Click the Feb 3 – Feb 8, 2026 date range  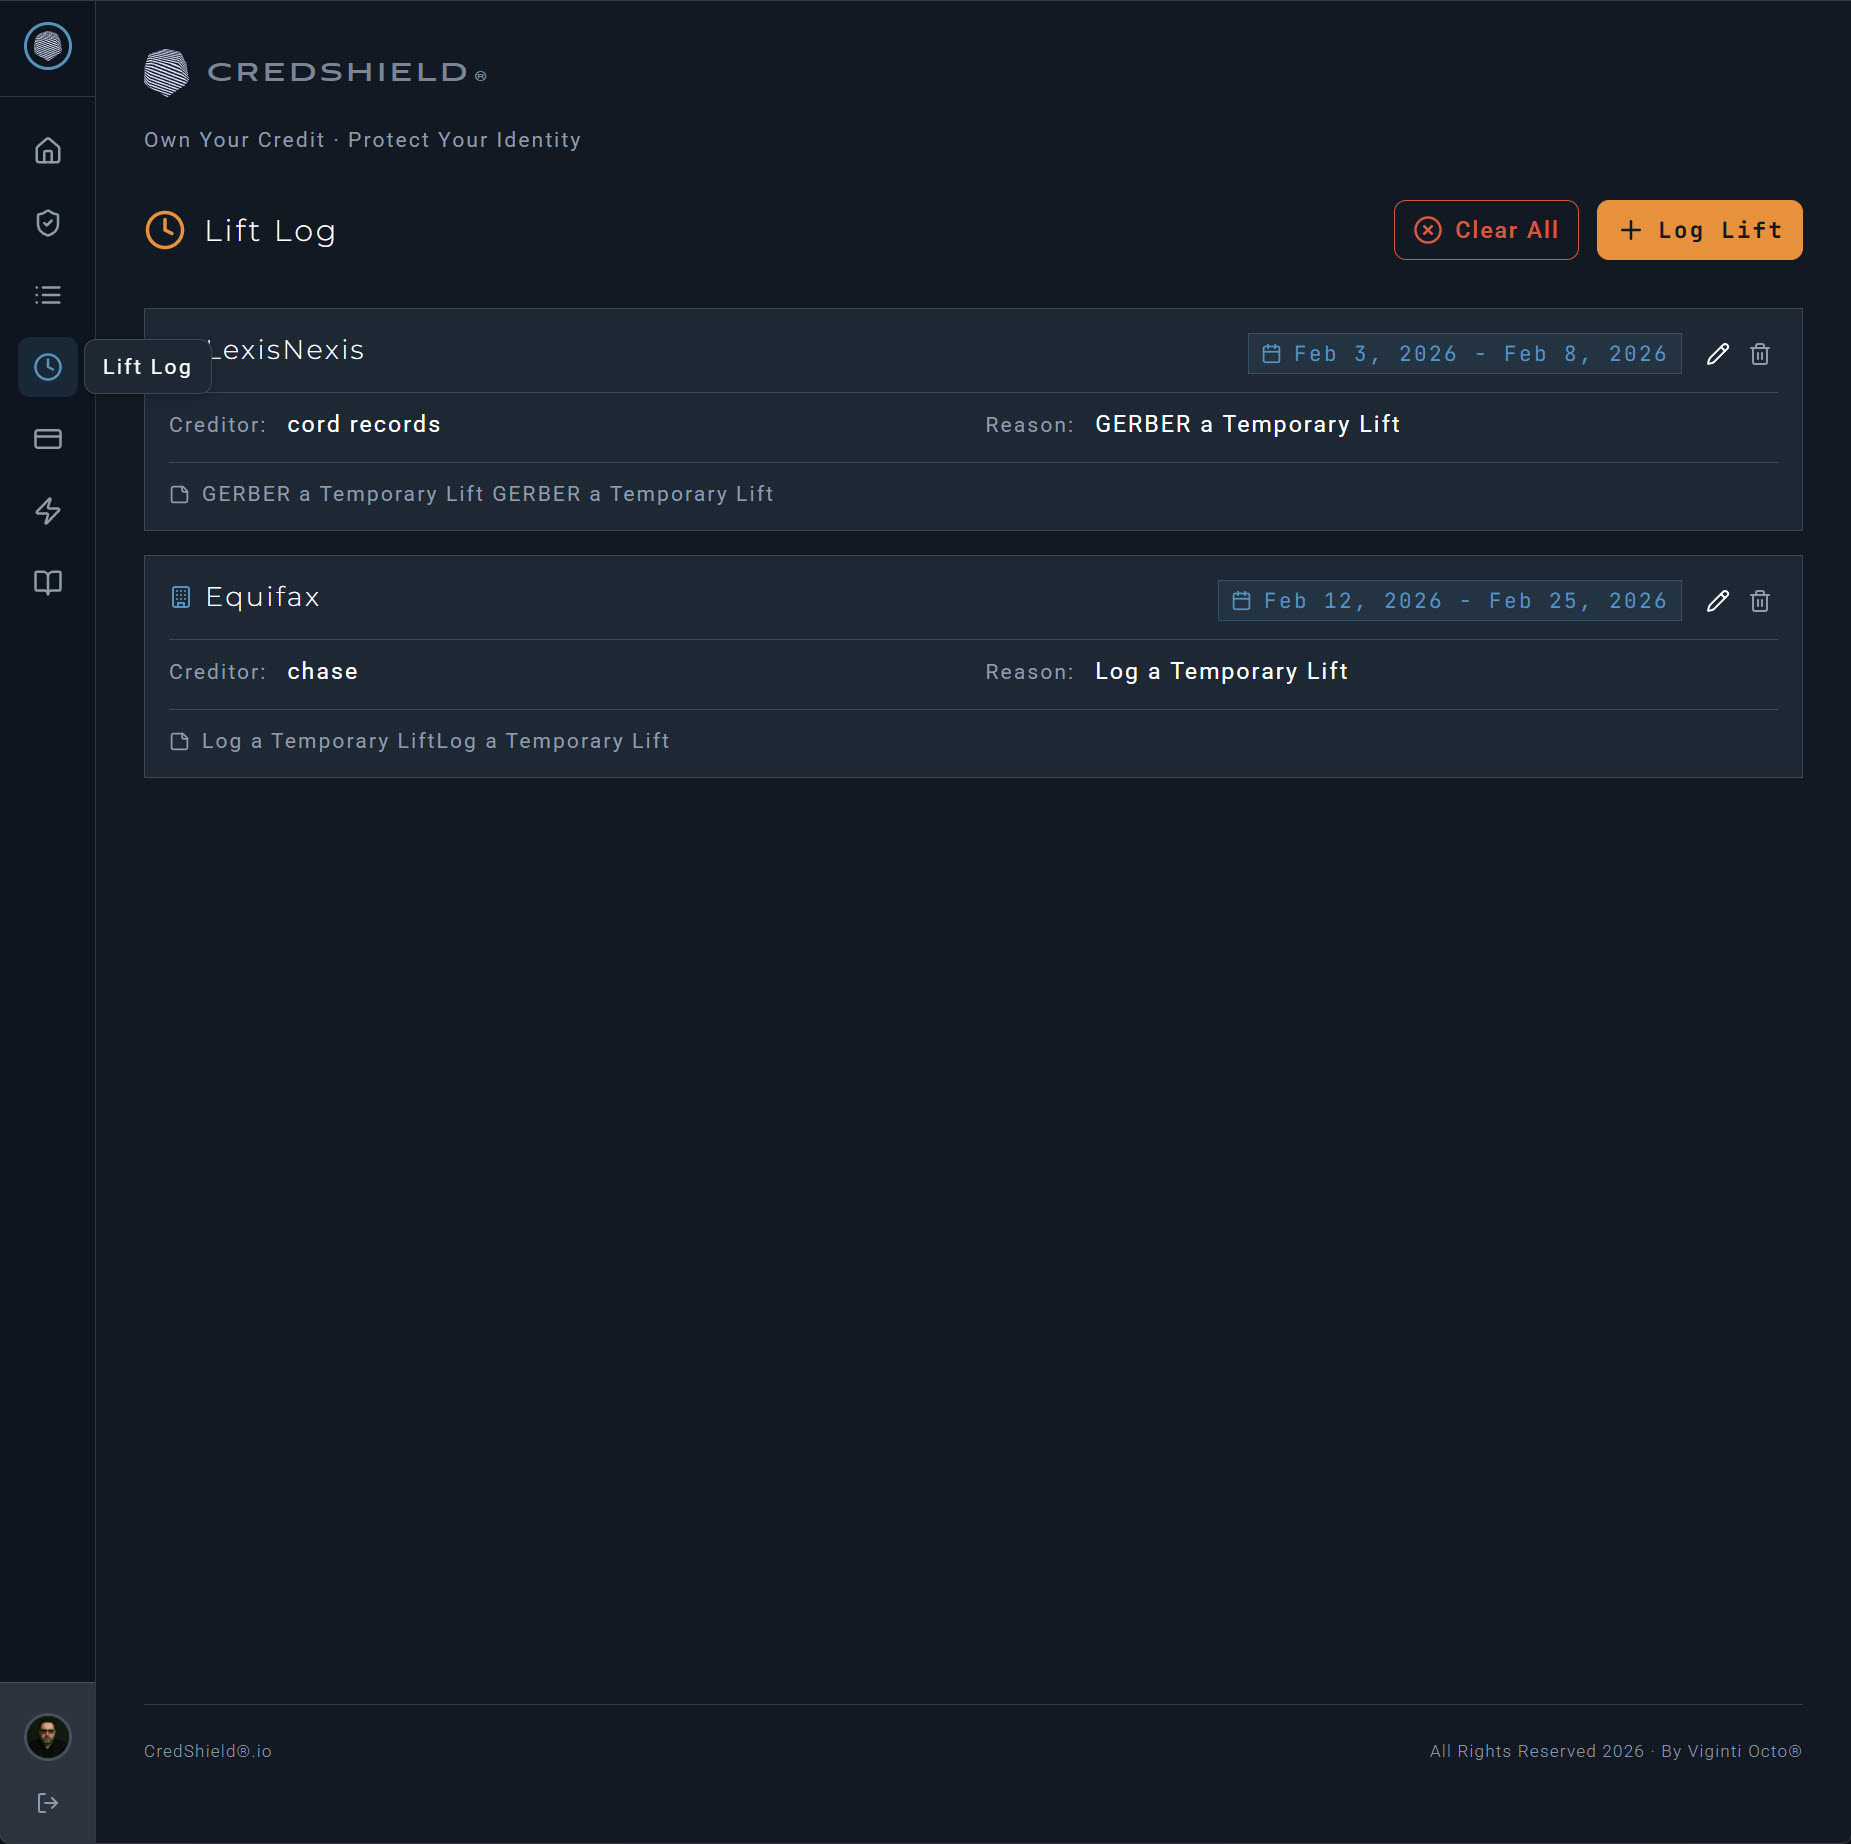[x=1465, y=354]
